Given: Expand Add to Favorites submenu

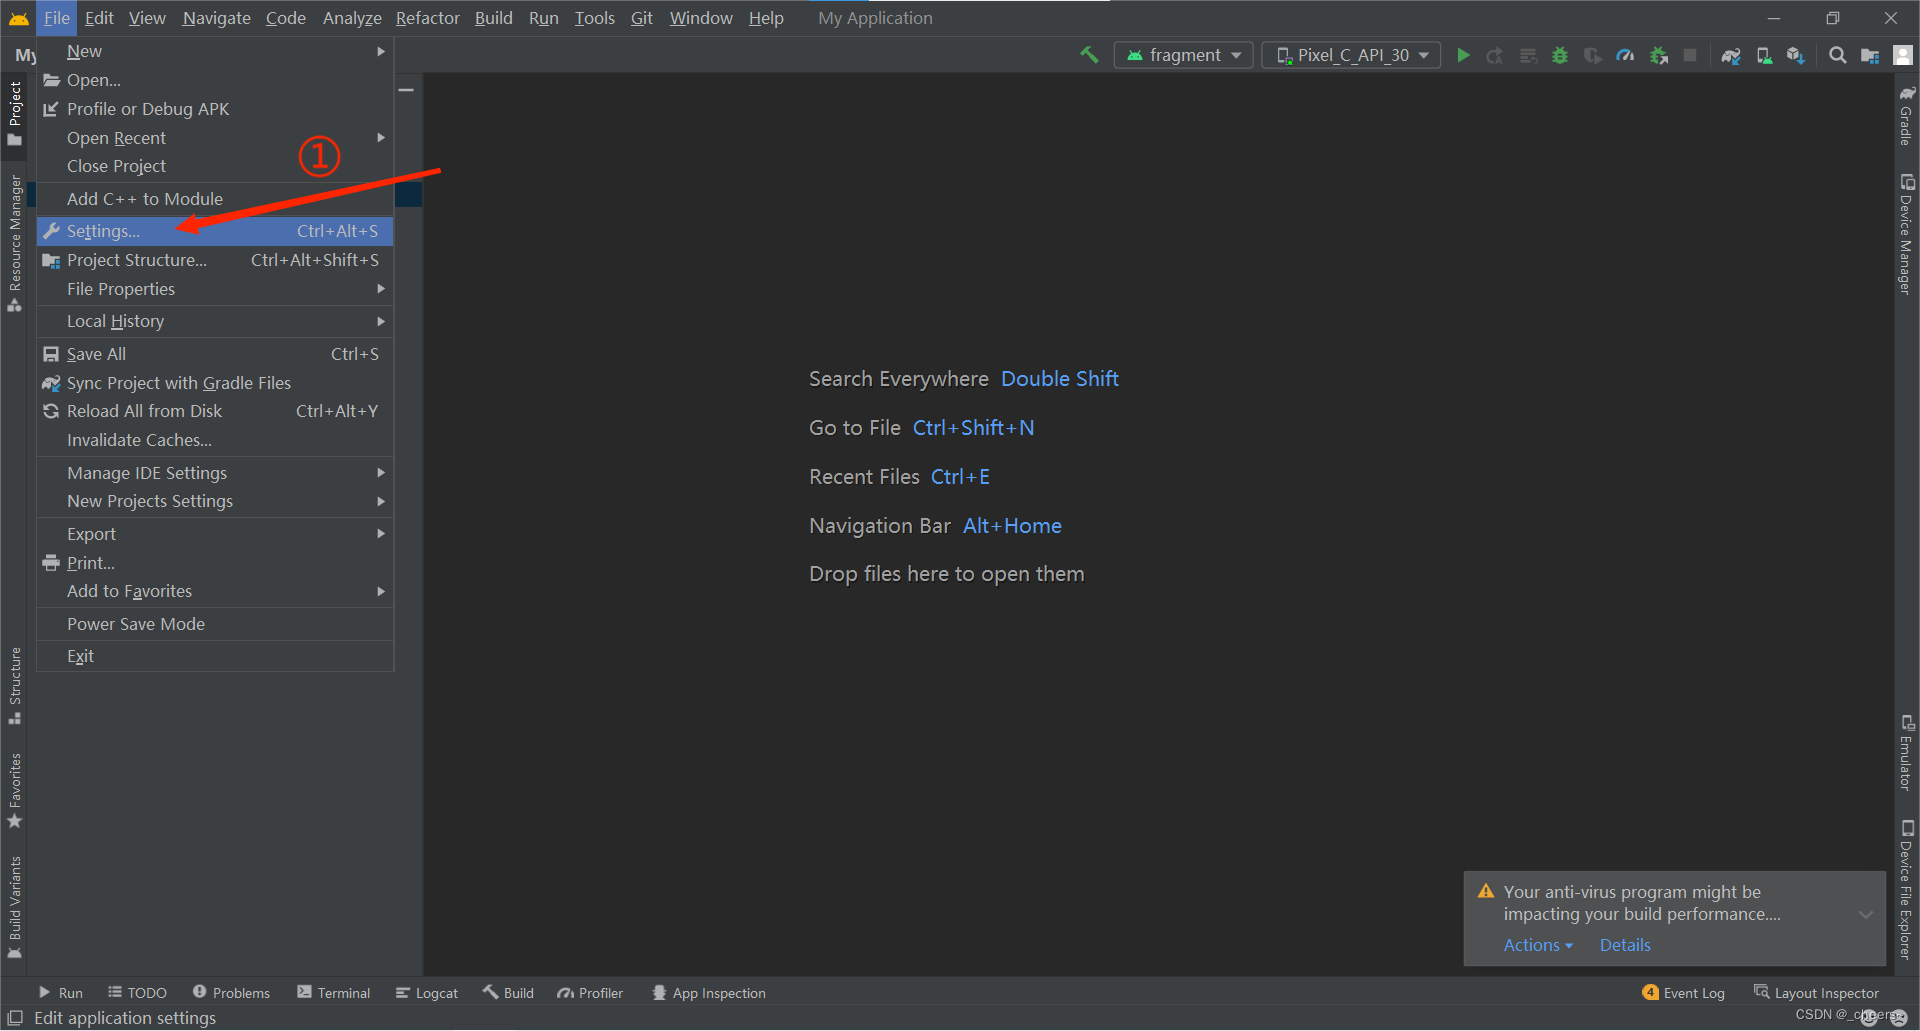Looking at the screenshot, I should click(x=215, y=591).
